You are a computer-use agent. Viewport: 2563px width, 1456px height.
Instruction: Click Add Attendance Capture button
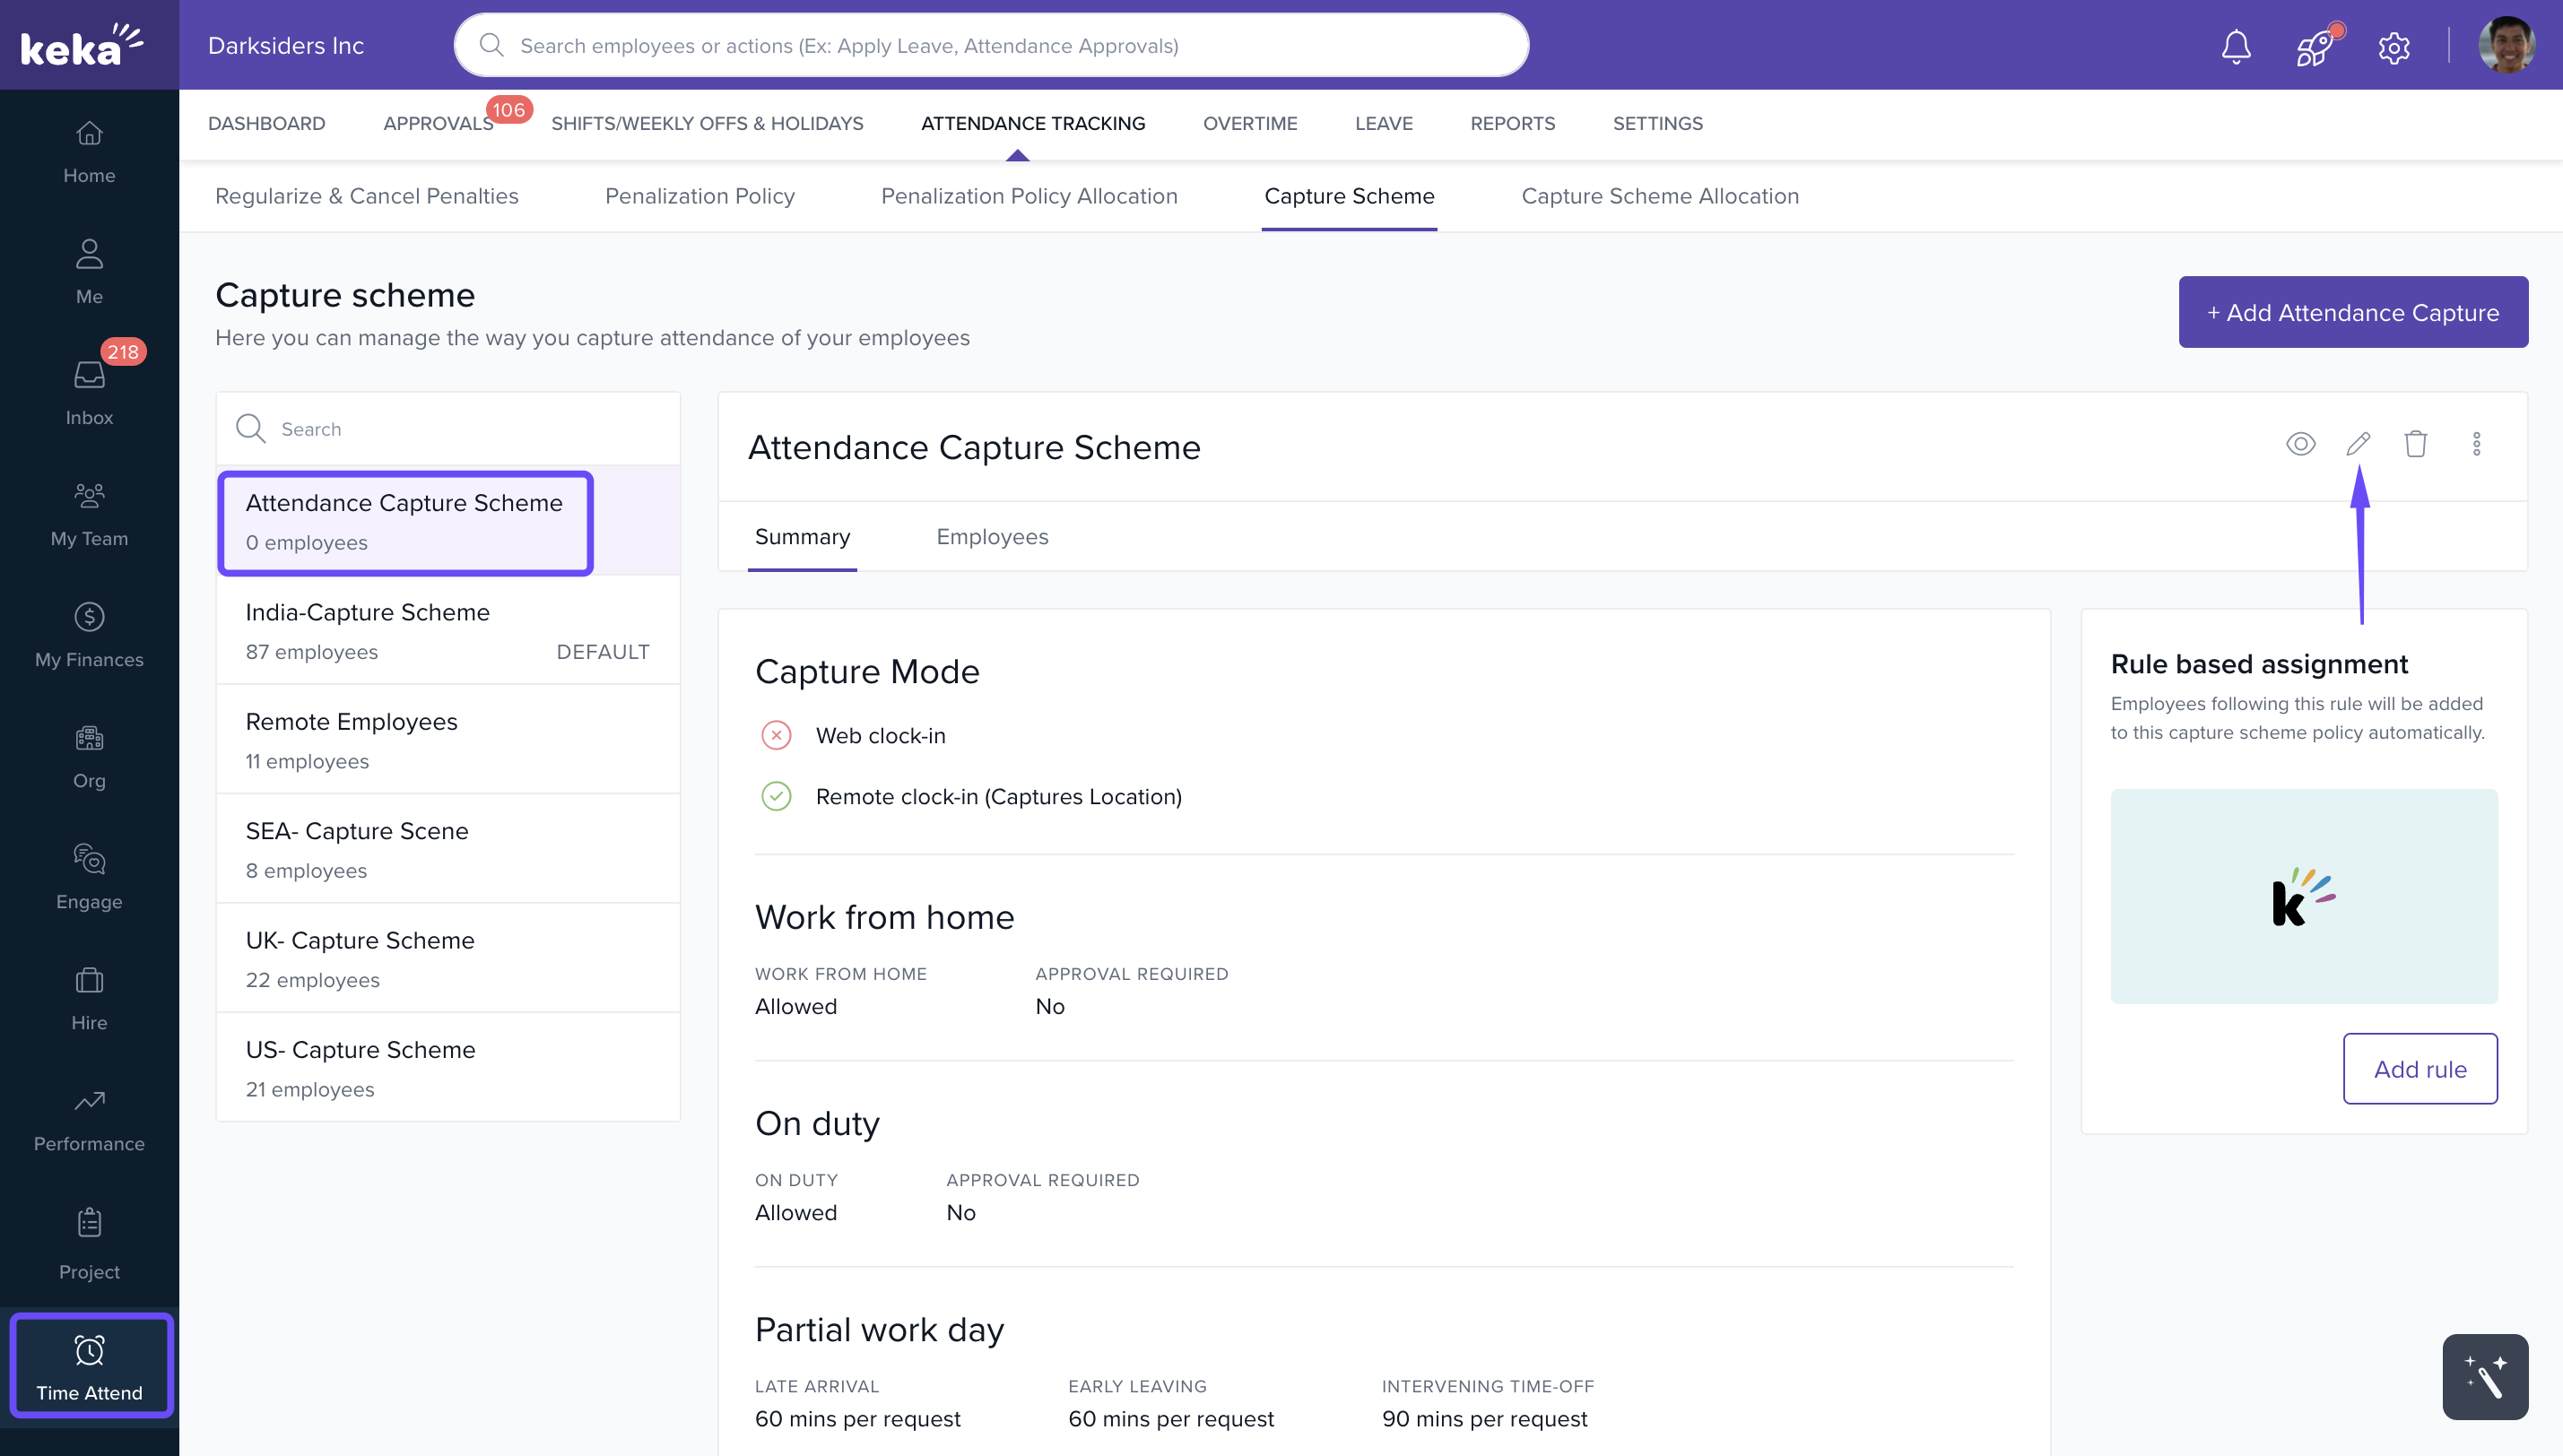click(2352, 312)
